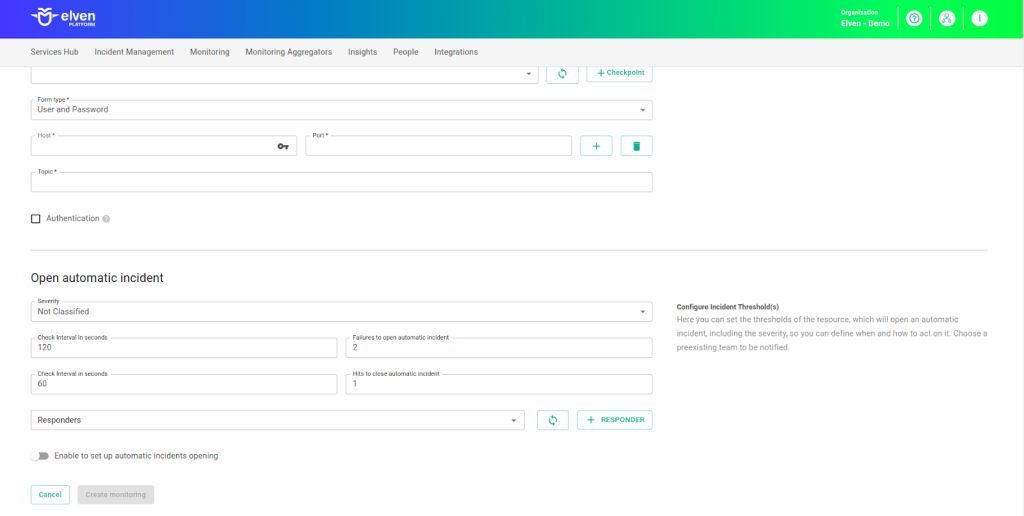1024x516 pixels.
Task: Open the help question mark icon
Action: pyautogui.click(x=913, y=19)
